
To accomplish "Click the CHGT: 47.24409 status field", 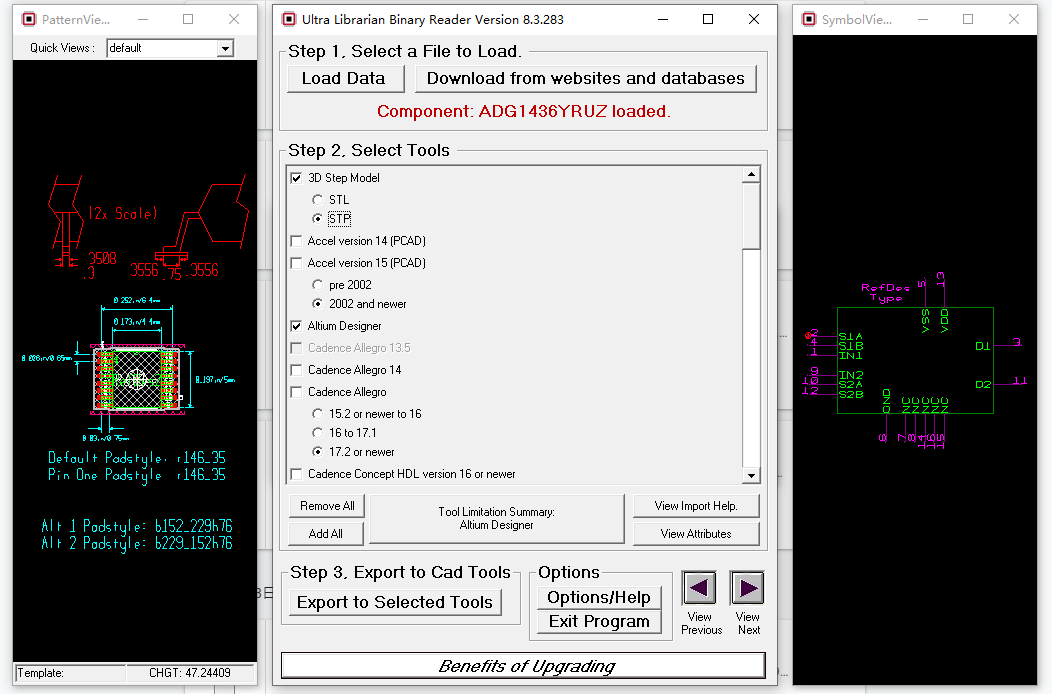I will coord(190,673).
